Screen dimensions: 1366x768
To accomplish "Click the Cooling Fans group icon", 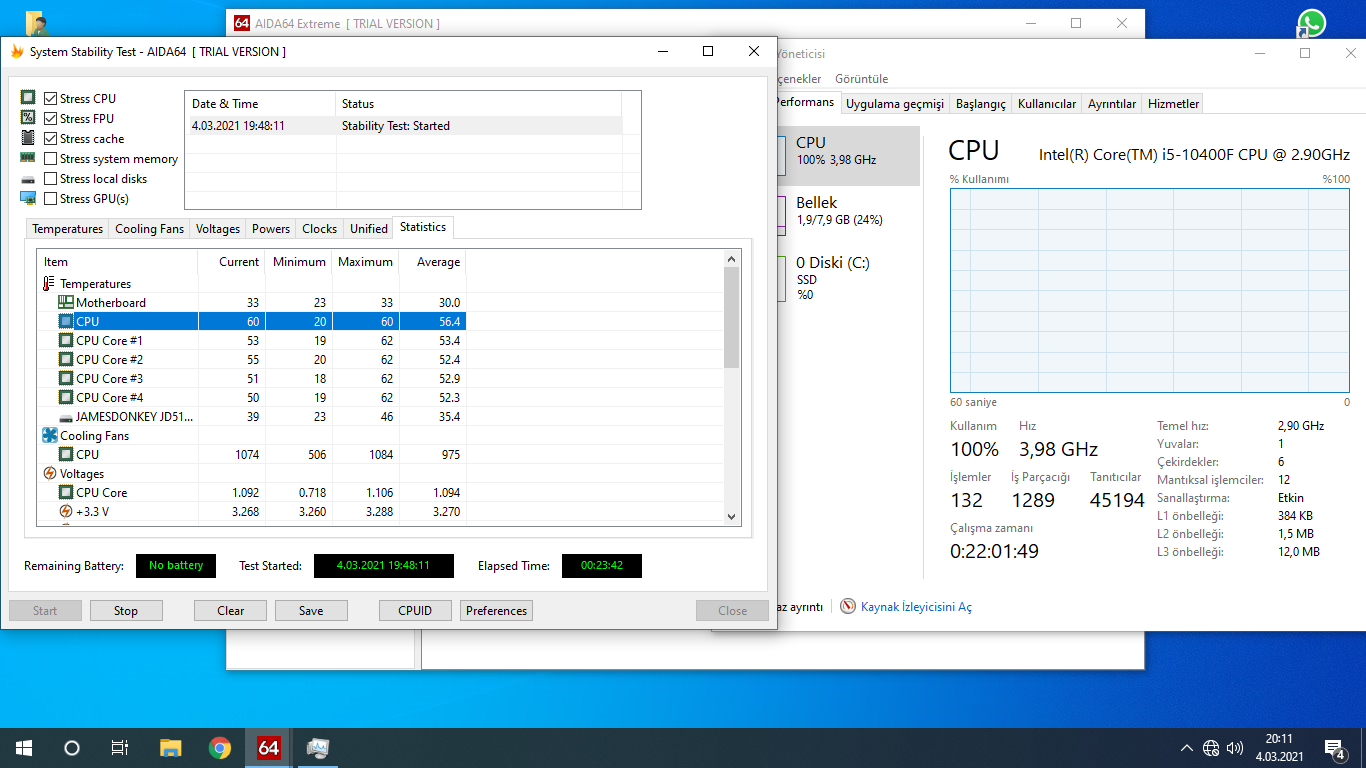I will 50,436.
